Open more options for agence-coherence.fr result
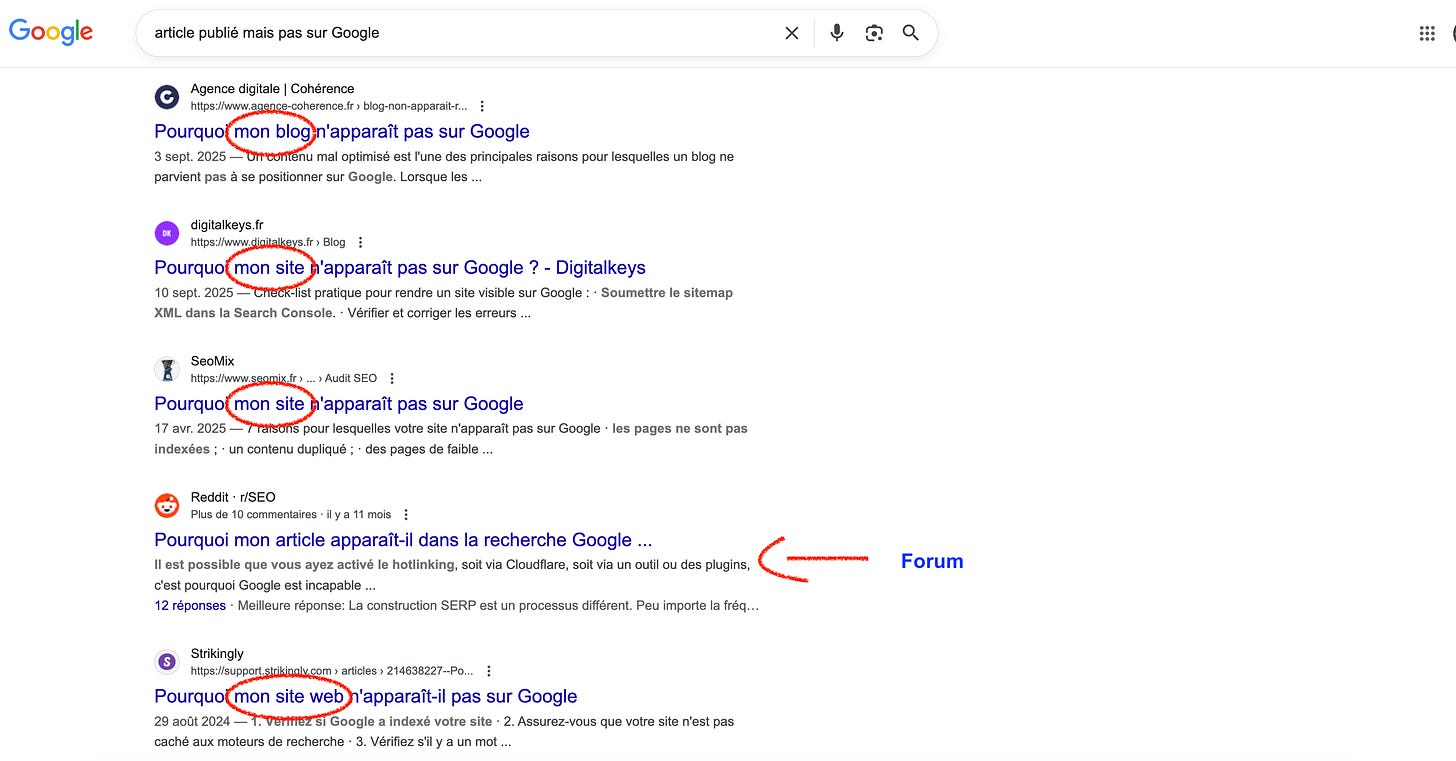 482,106
